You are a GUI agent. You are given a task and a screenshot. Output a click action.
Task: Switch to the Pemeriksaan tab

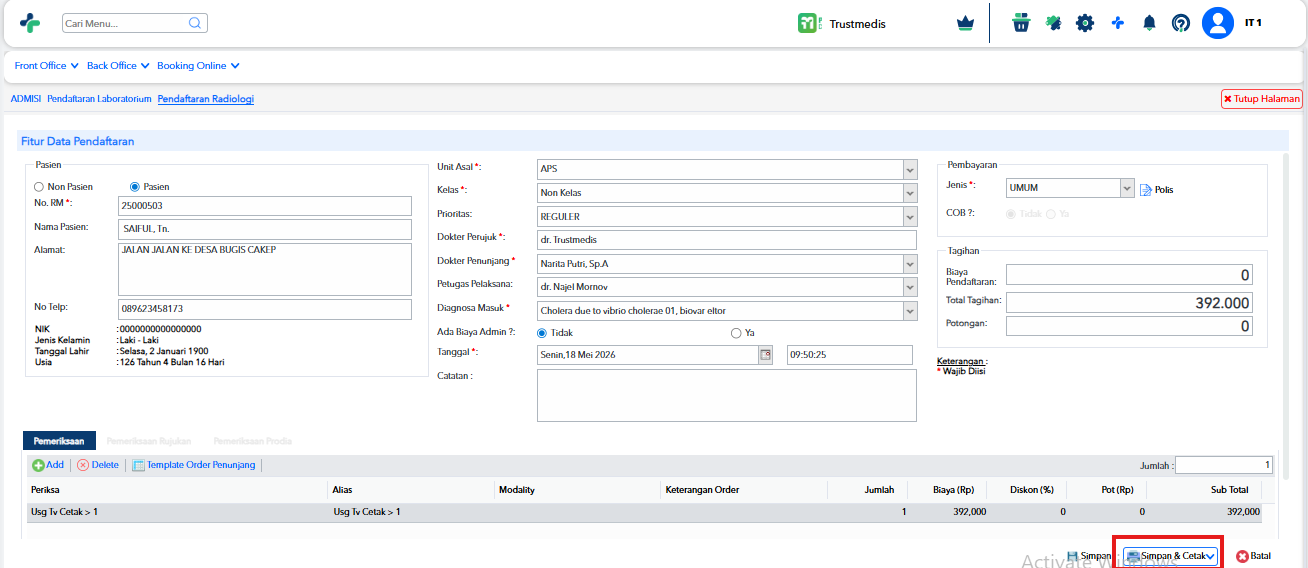click(60, 440)
